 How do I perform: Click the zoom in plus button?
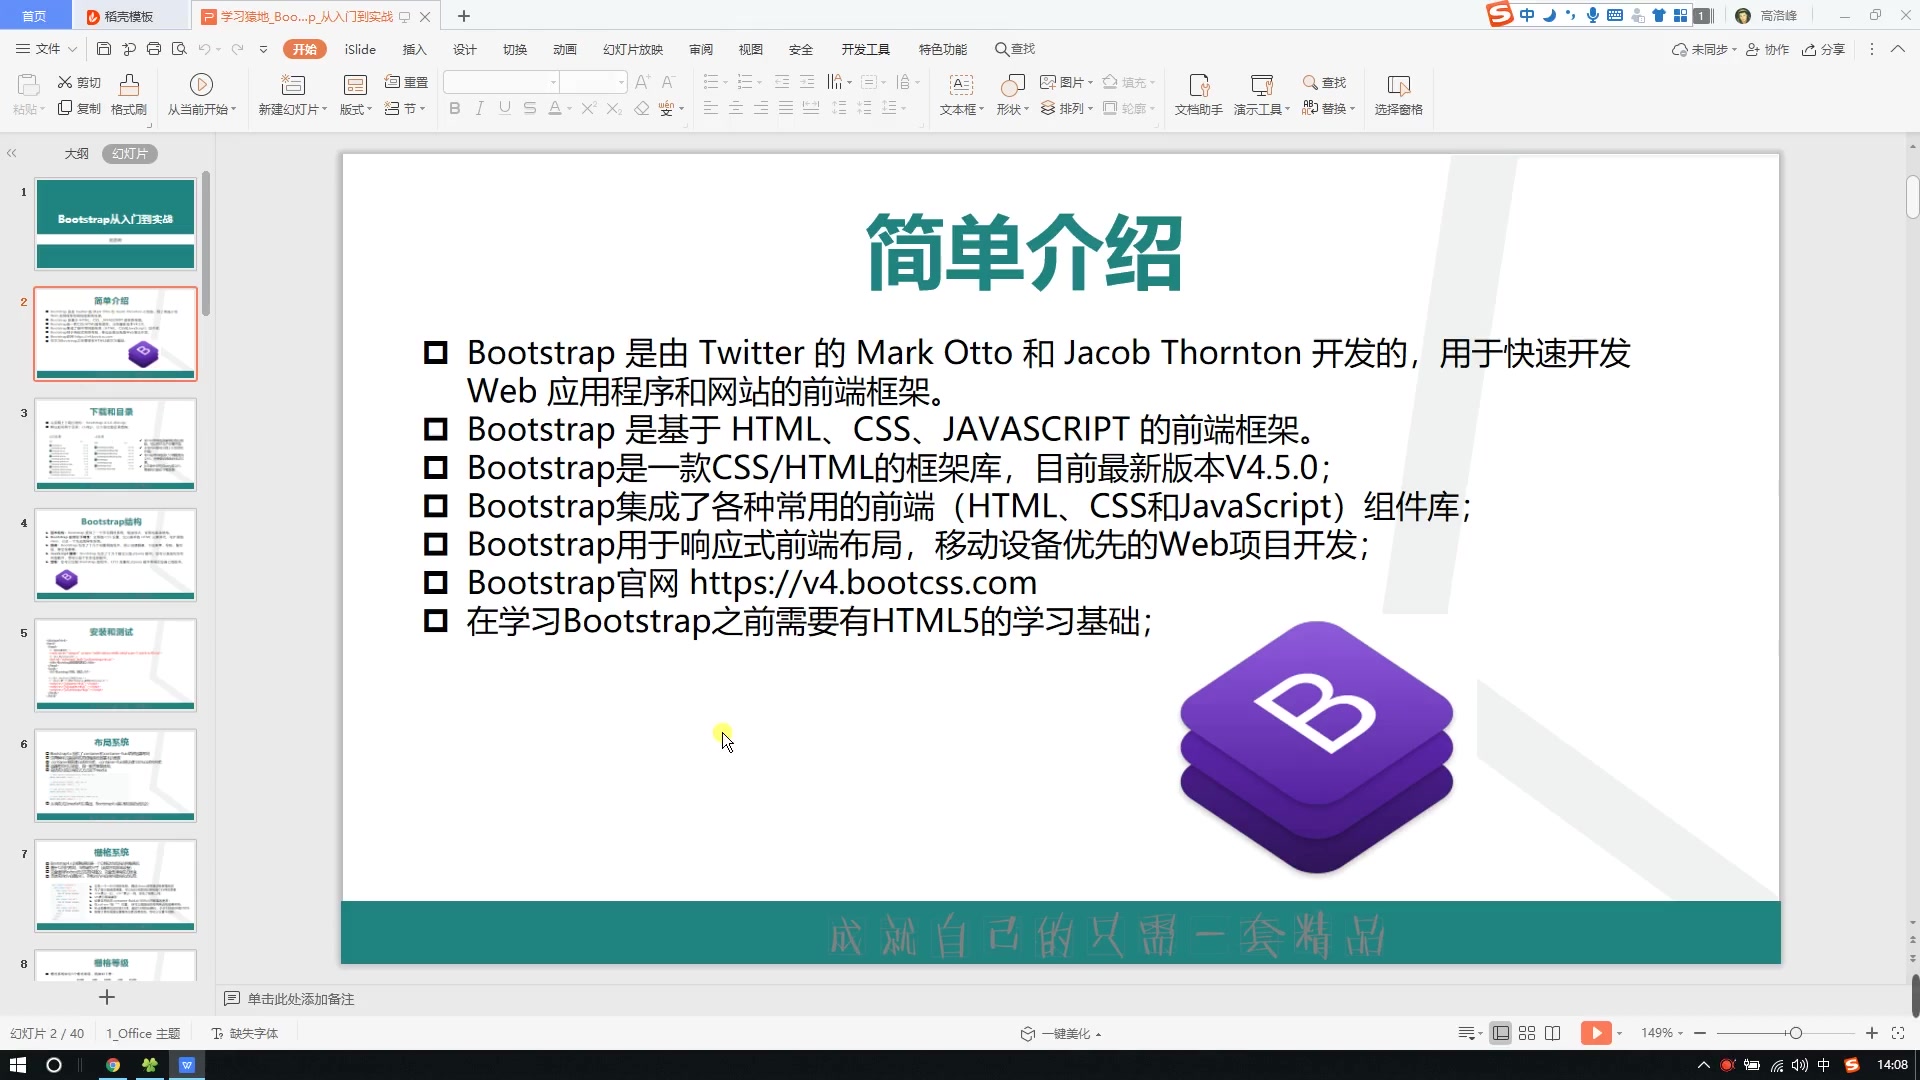click(1872, 1033)
